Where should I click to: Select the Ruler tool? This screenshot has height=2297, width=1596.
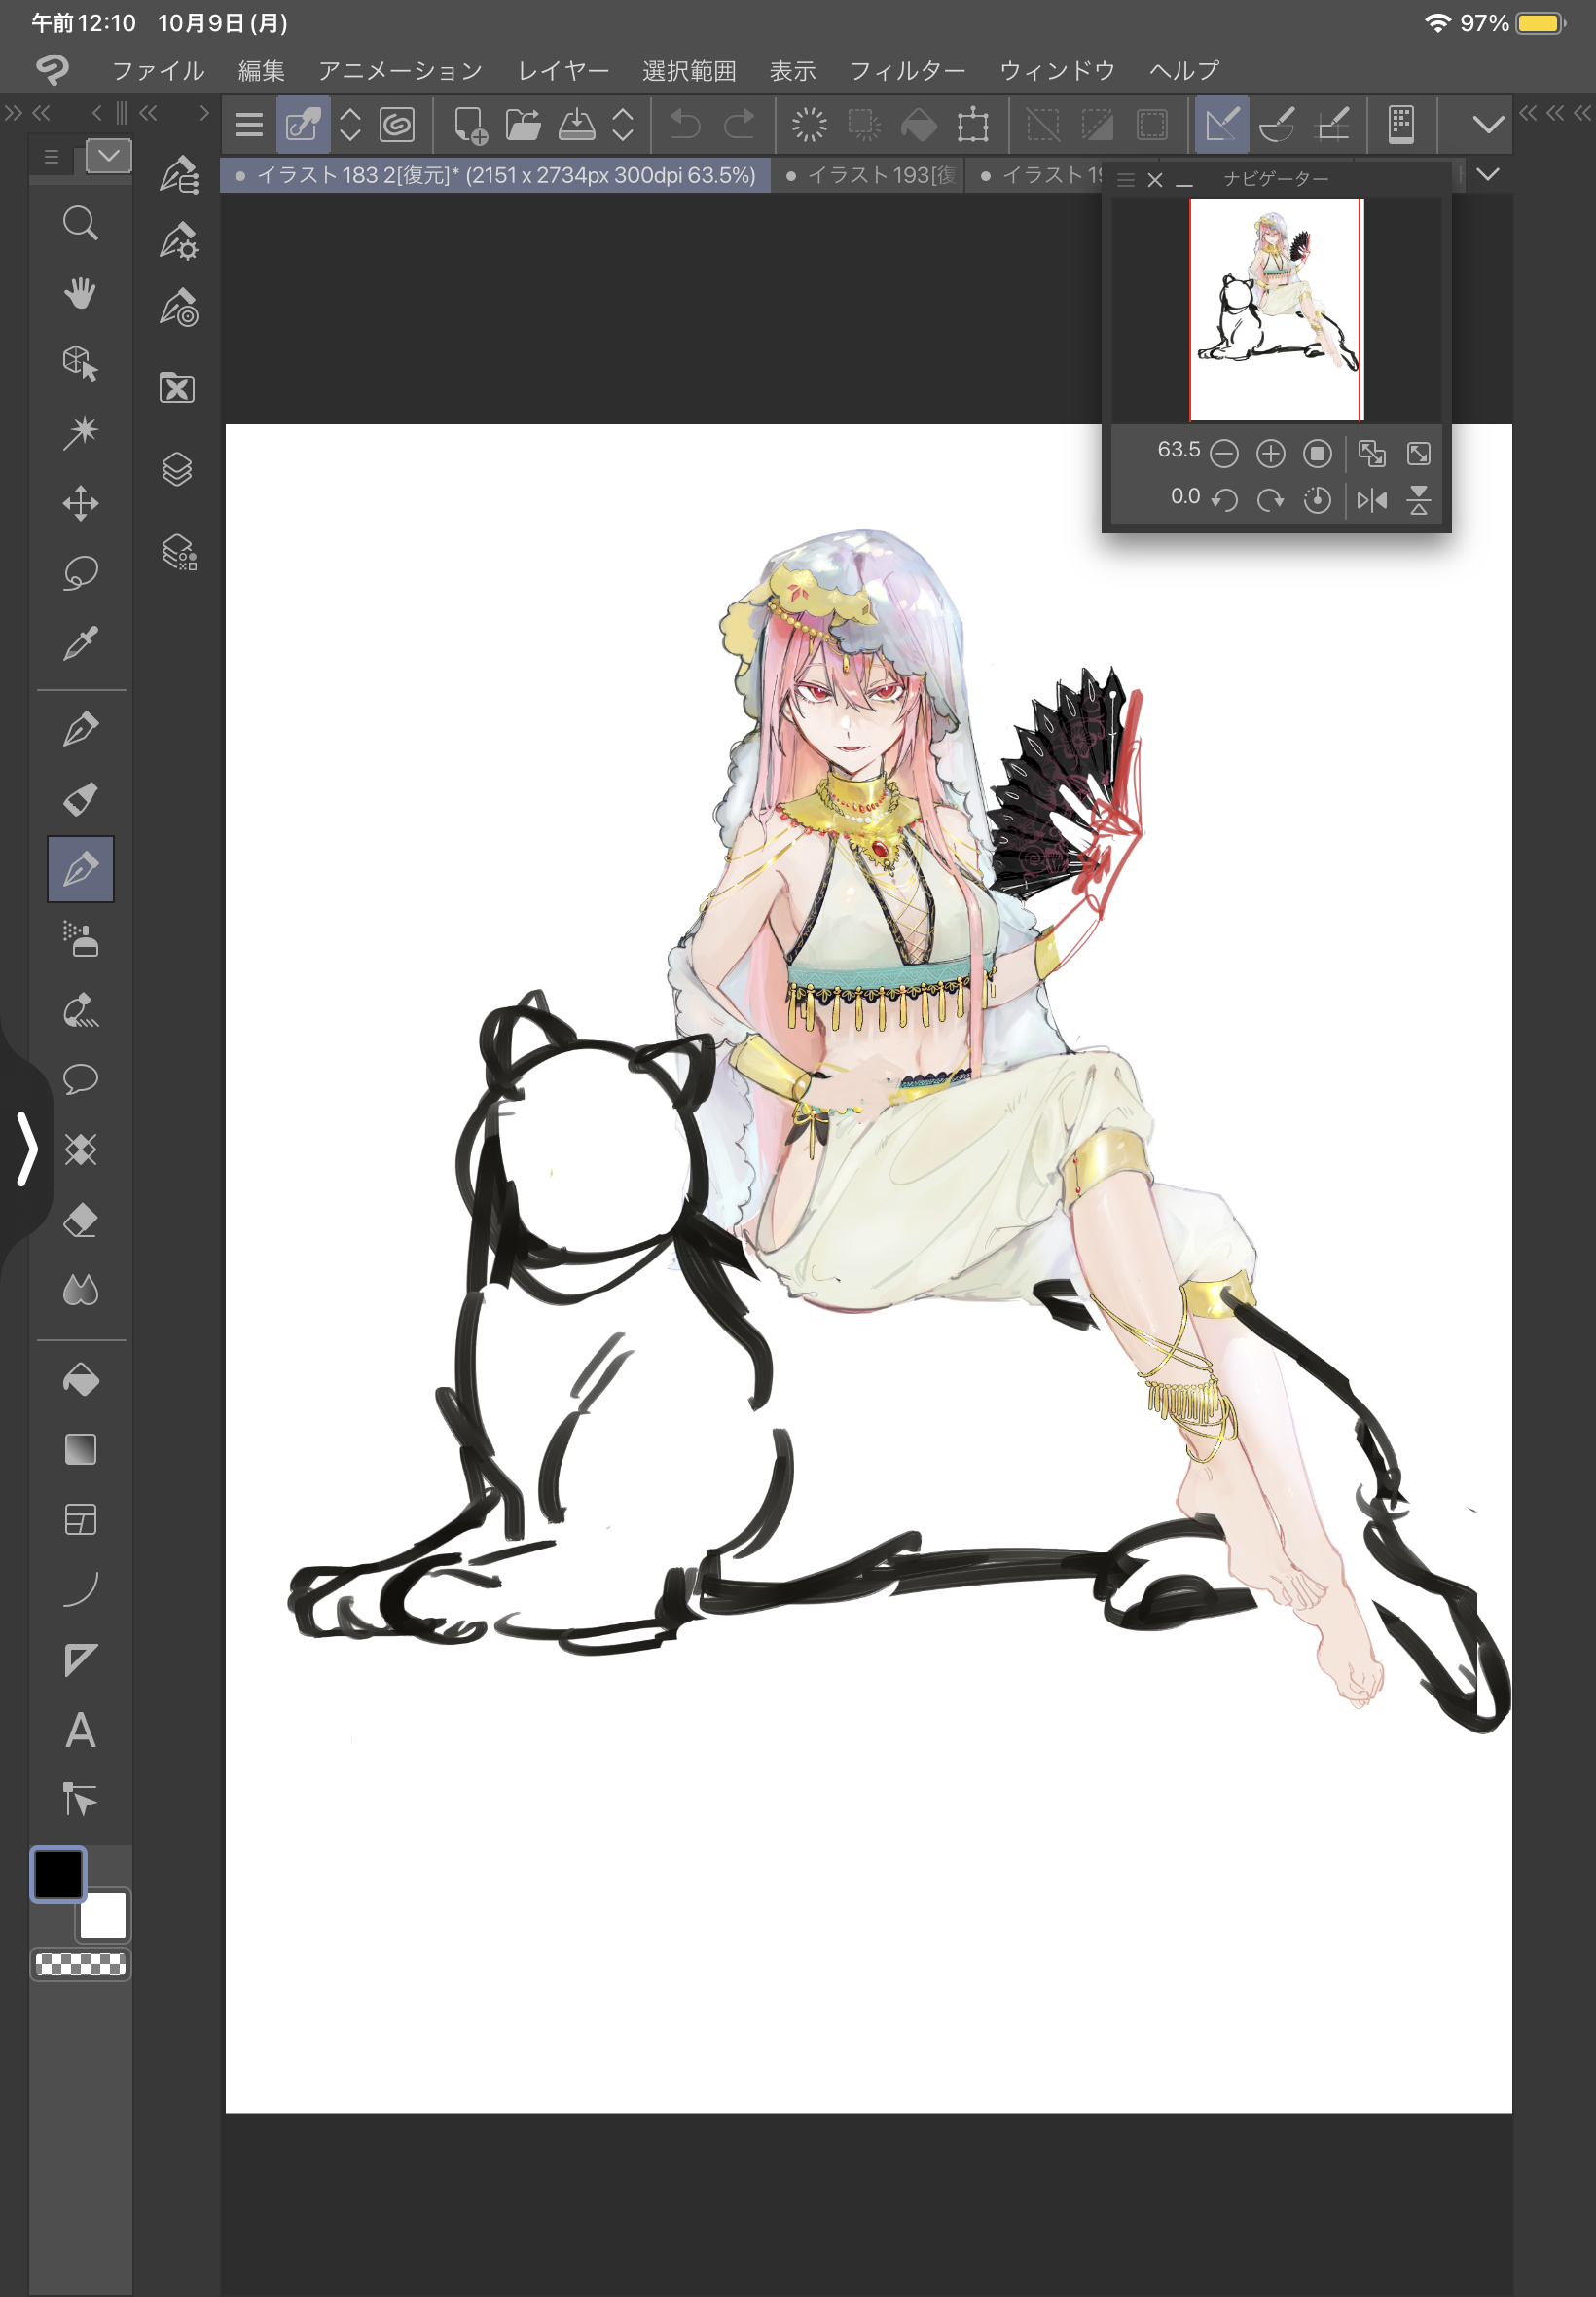coord(80,1660)
